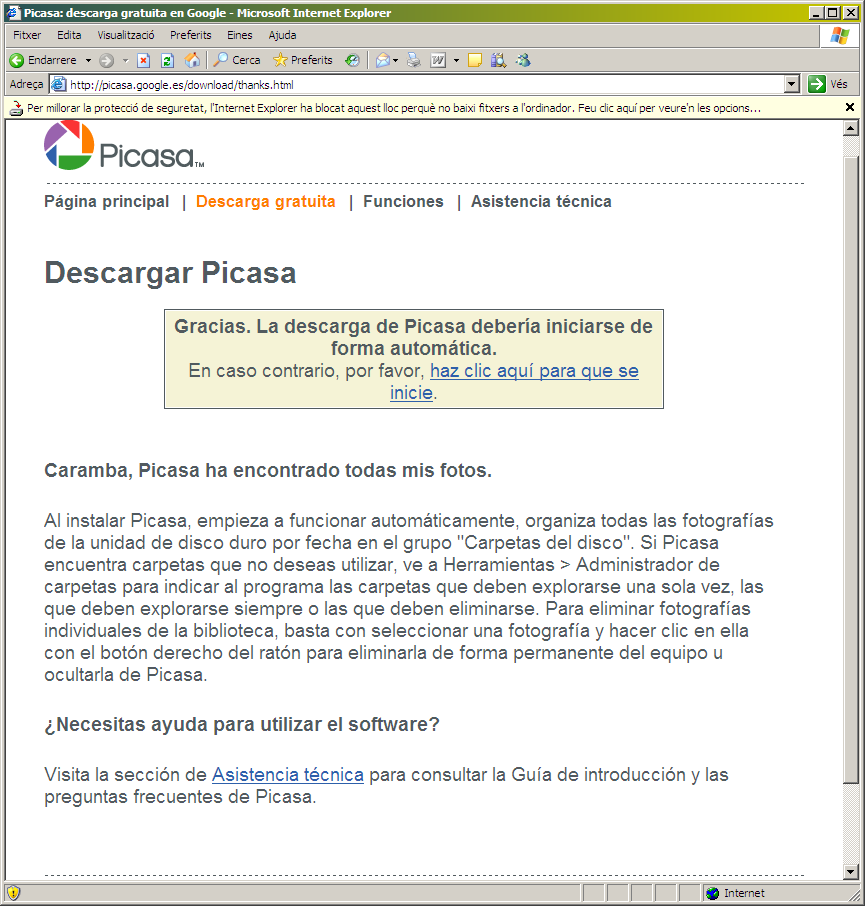This screenshot has width=865, height=906.
Task: Click the Picasa logo
Action: point(124,145)
